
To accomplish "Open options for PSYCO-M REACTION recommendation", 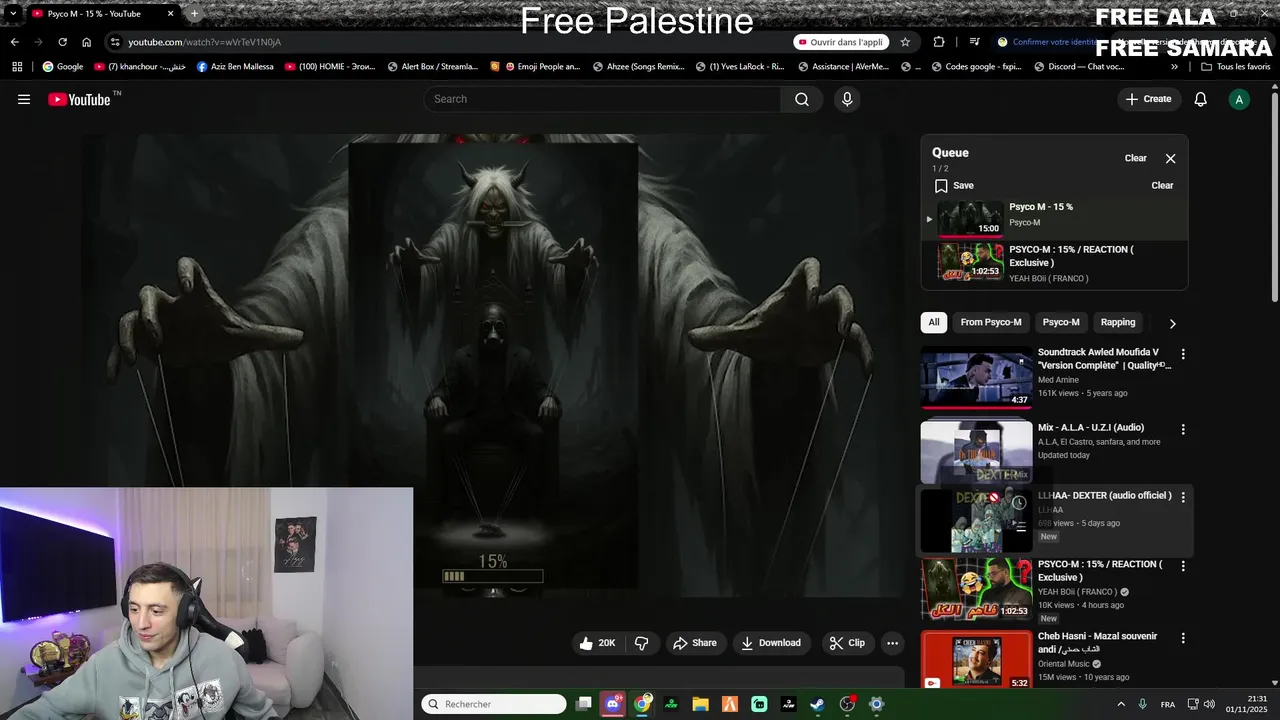I will [x=1183, y=566].
